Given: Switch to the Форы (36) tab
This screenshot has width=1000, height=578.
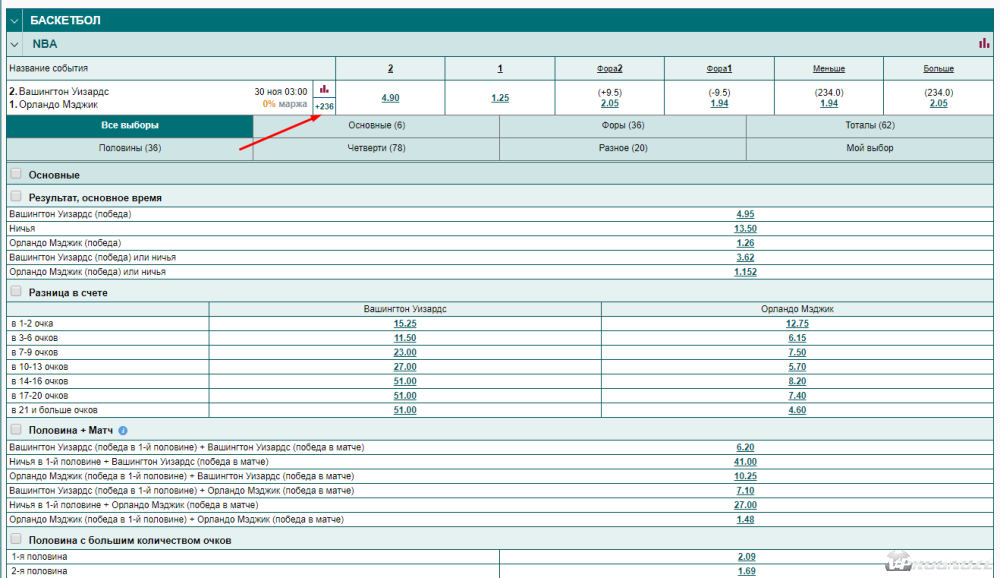Looking at the screenshot, I should pyautogui.click(x=622, y=126).
